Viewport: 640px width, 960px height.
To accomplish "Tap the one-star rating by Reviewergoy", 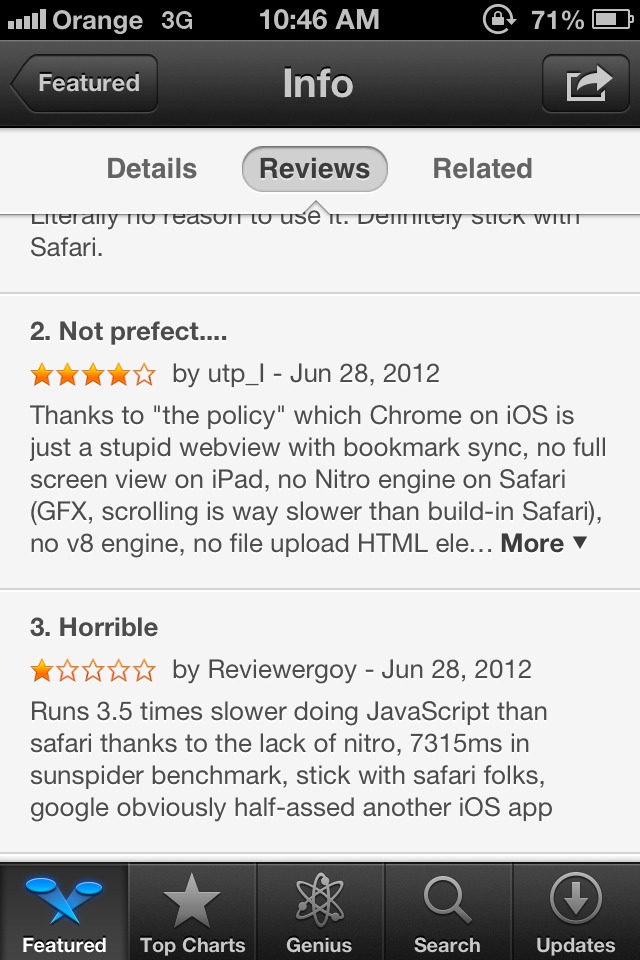I will point(93,670).
